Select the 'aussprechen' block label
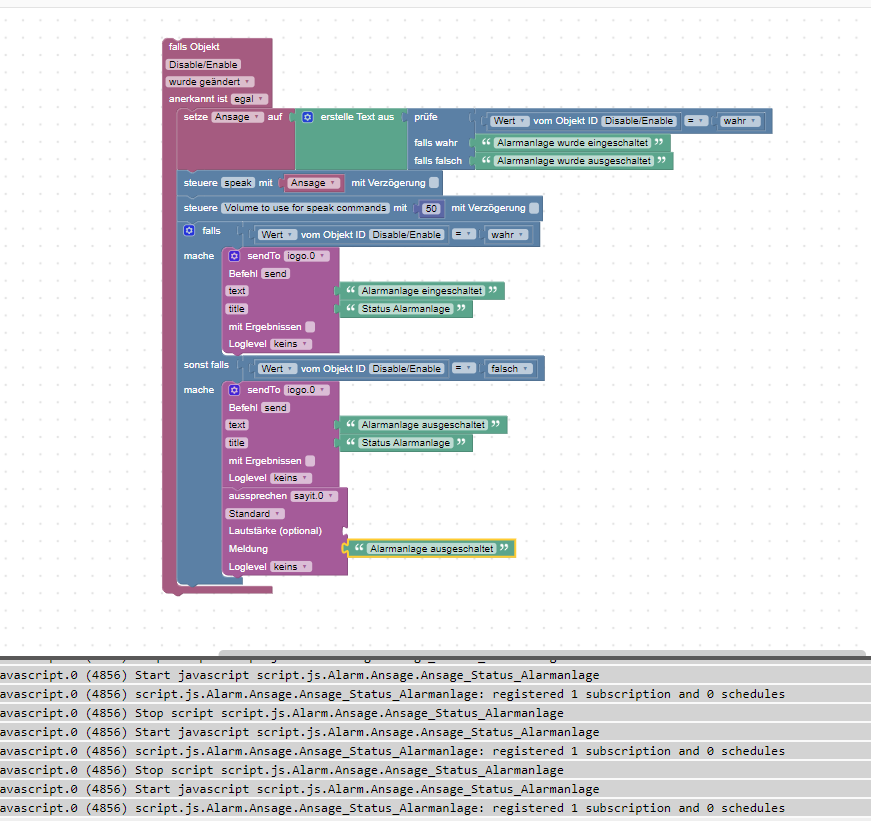871x821 pixels. [x=258, y=496]
